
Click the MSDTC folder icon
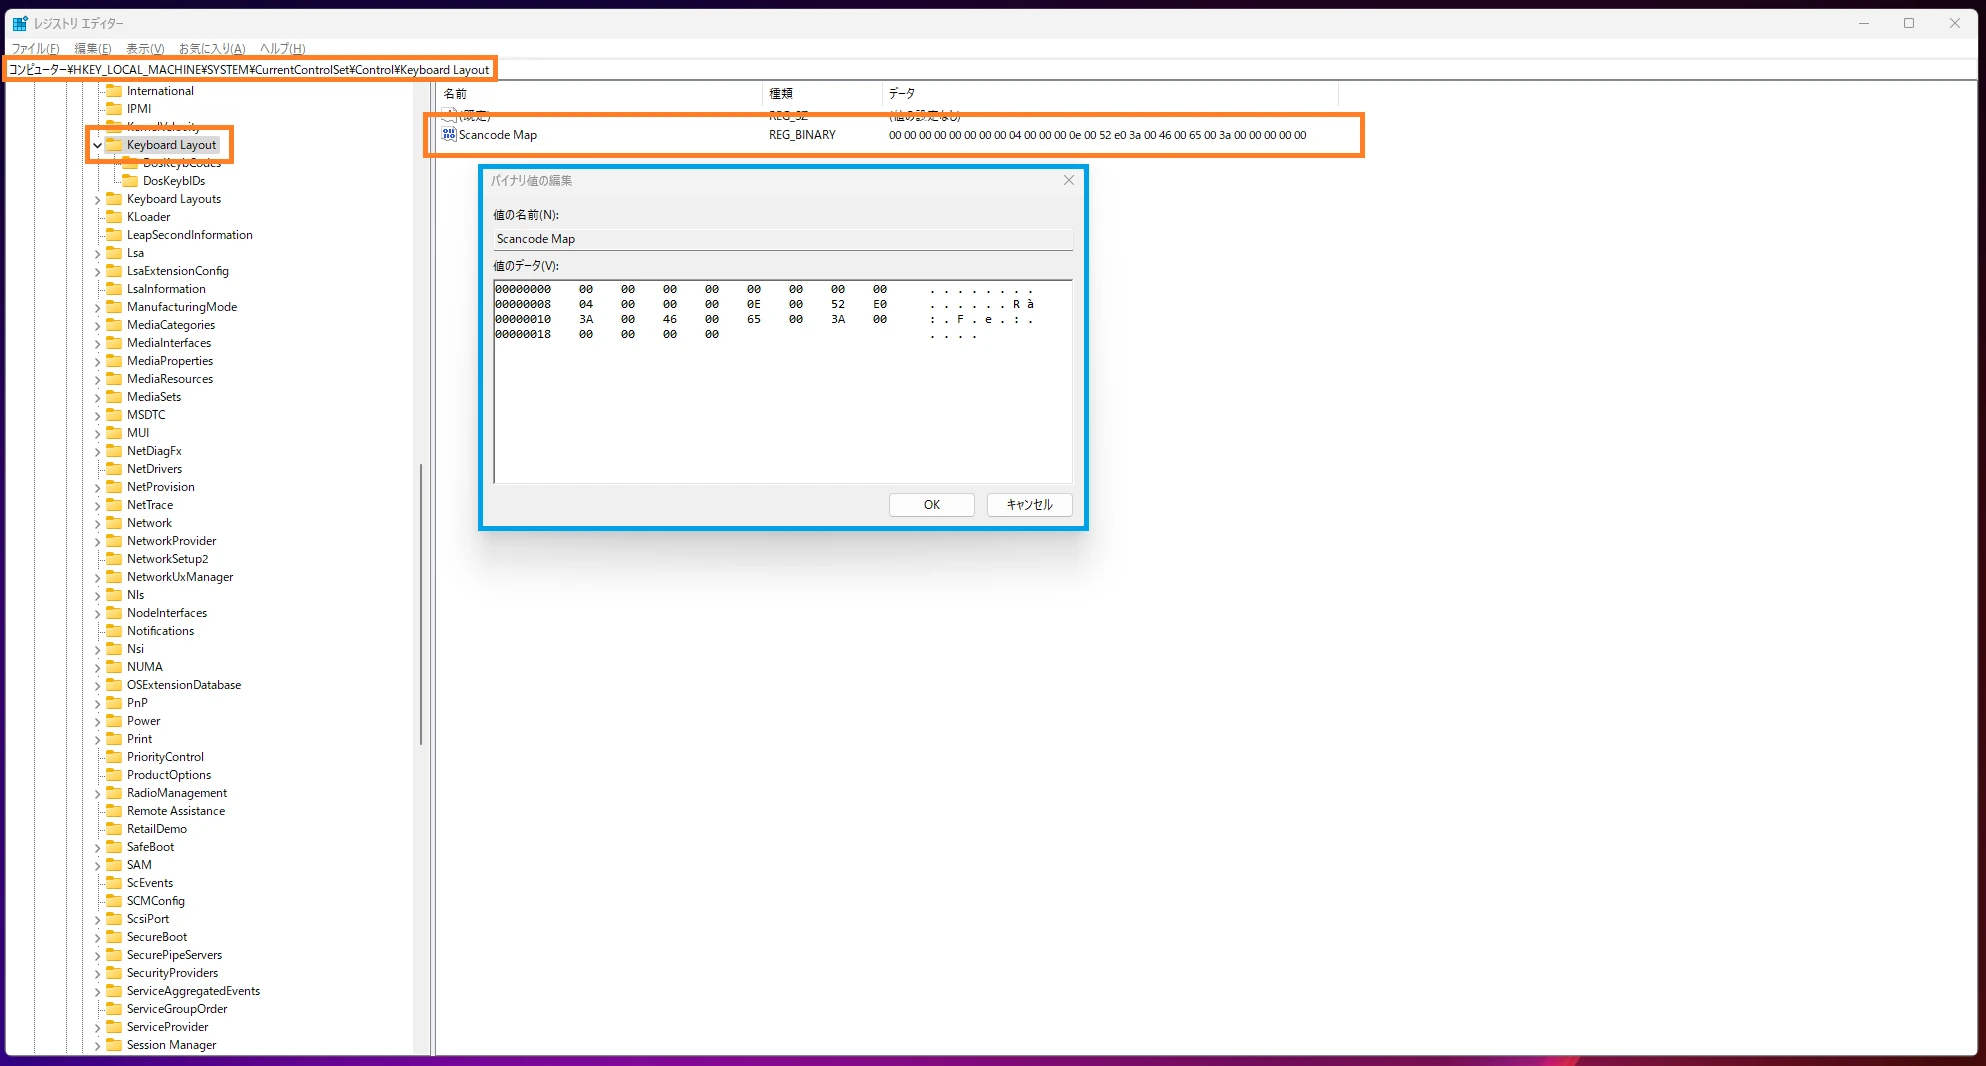point(114,415)
